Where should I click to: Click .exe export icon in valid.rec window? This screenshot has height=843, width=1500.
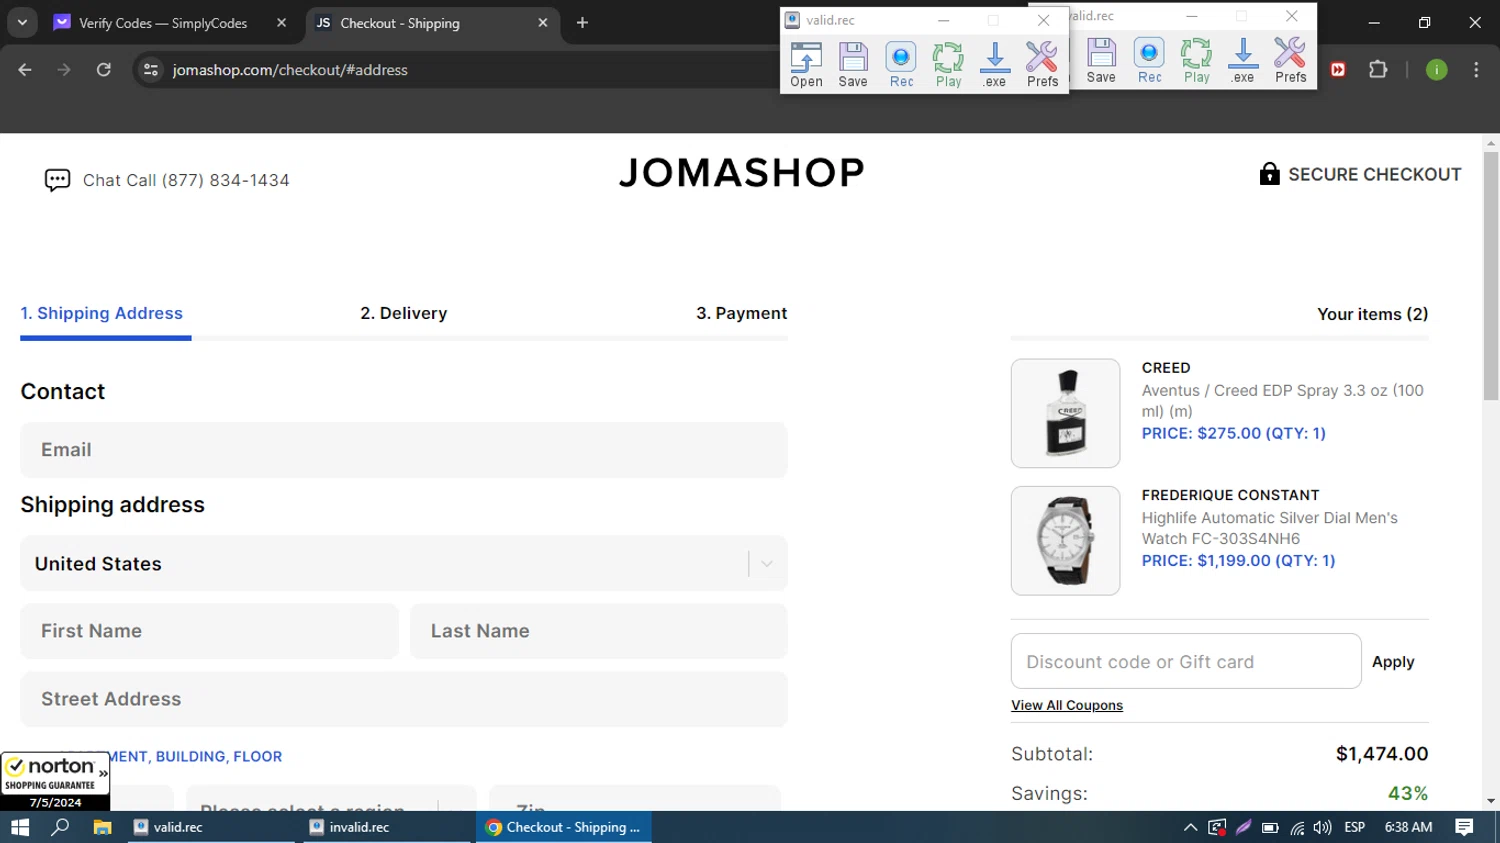(994, 65)
